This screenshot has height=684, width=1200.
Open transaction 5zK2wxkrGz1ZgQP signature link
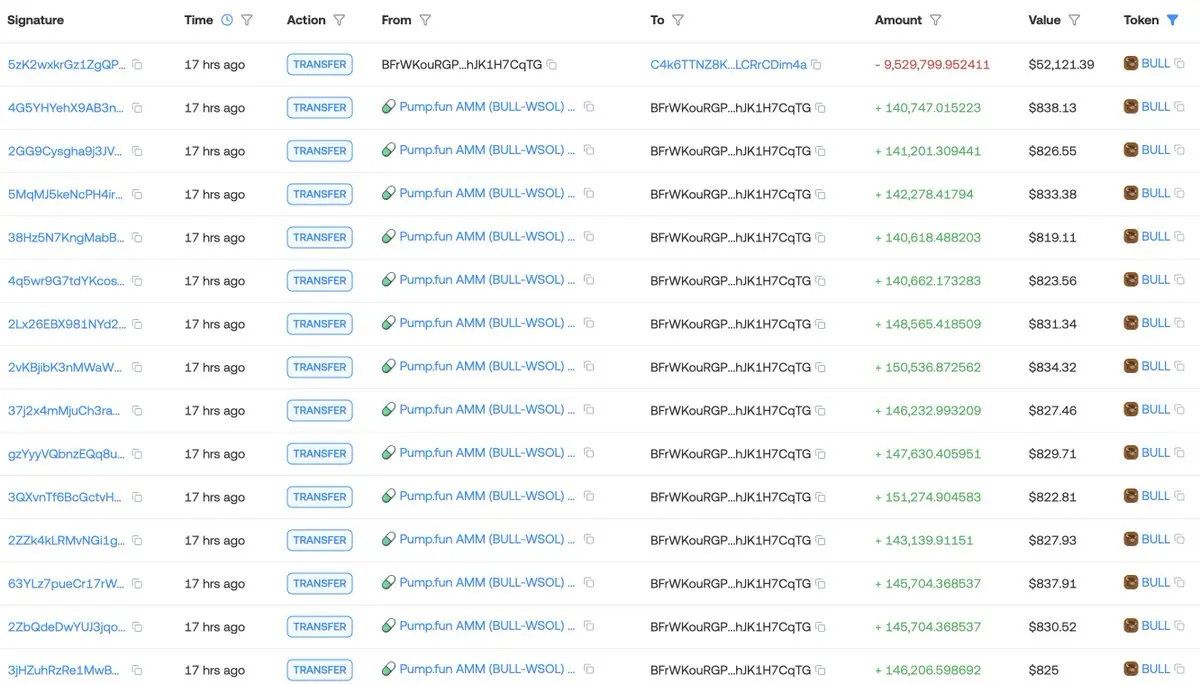point(67,65)
